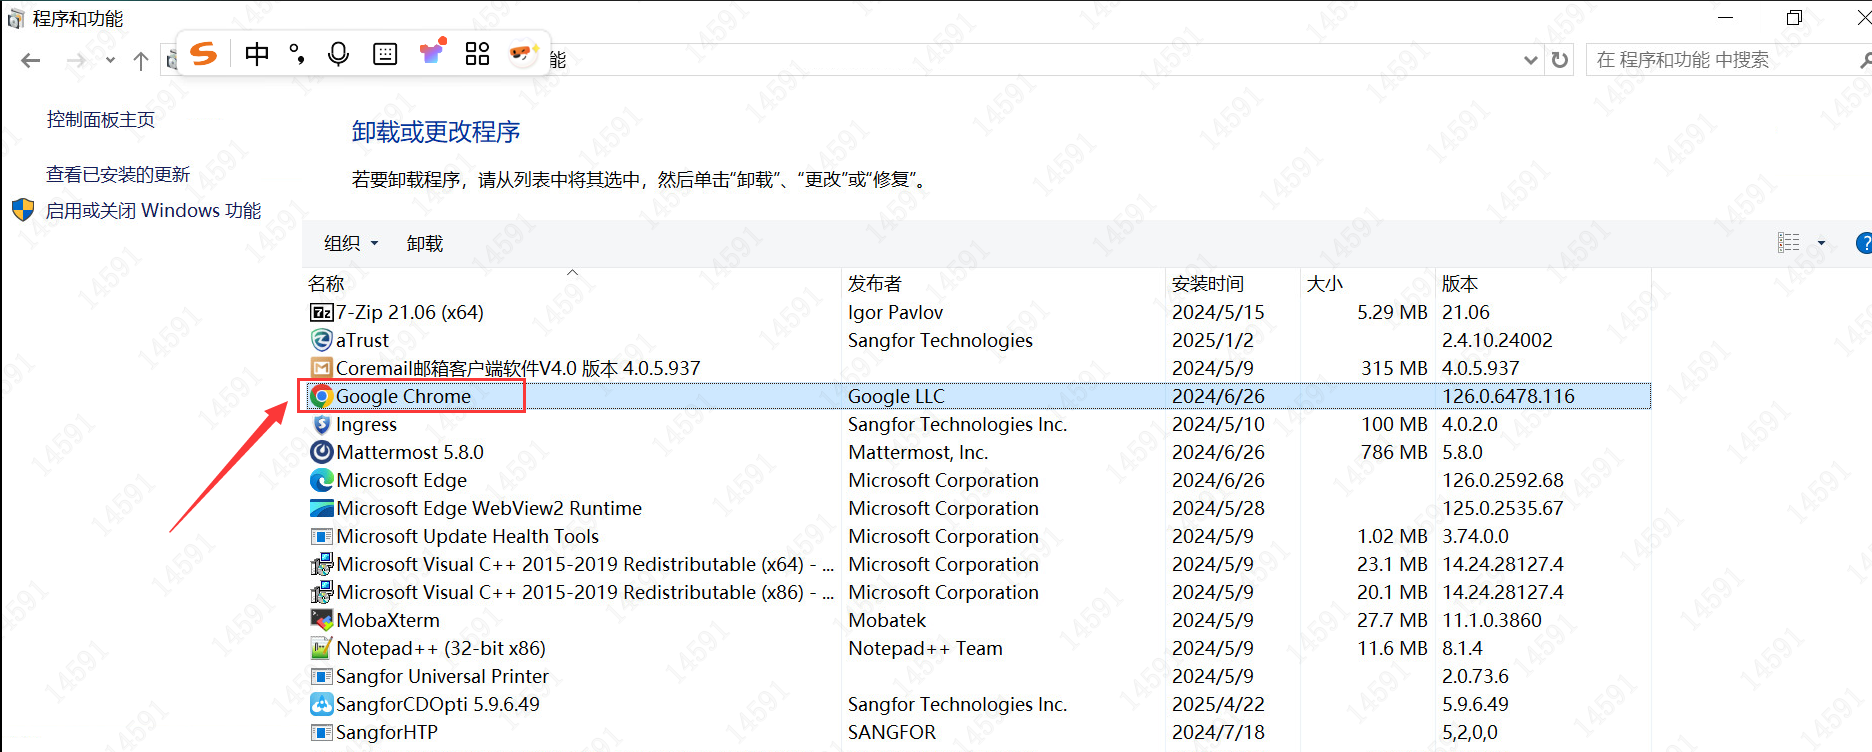
Task: Expand the 组织 dropdown menu
Action: tap(351, 243)
